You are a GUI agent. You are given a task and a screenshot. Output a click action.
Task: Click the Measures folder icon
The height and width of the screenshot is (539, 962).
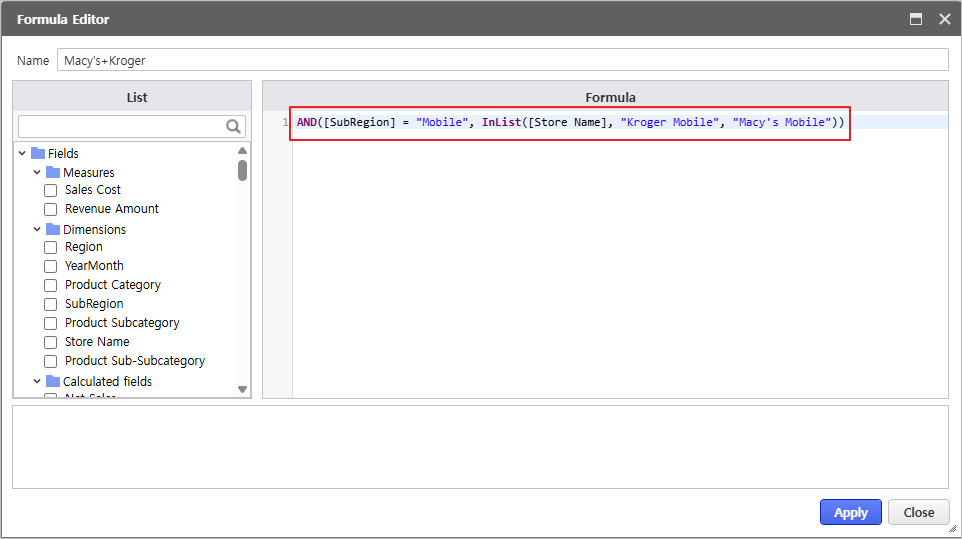(53, 172)
